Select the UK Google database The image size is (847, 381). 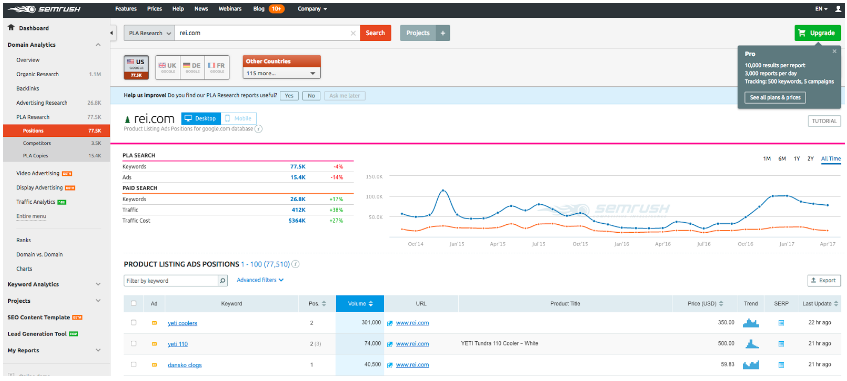pos(167,68)
